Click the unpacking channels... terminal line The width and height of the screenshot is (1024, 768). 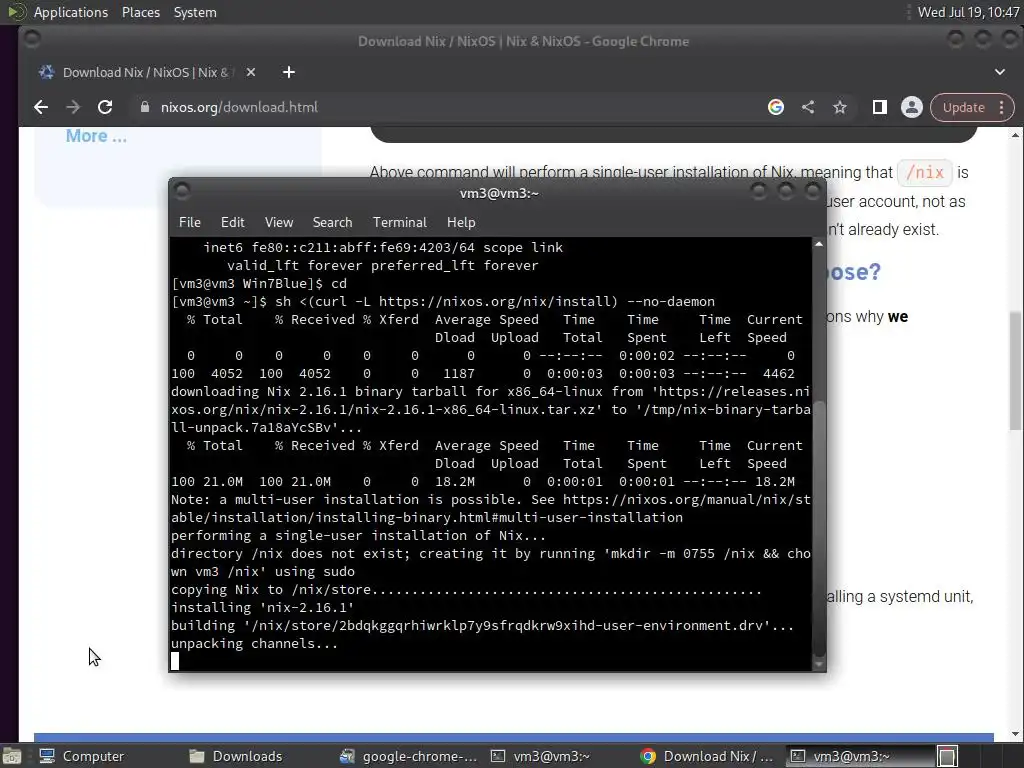click(254, 643)
